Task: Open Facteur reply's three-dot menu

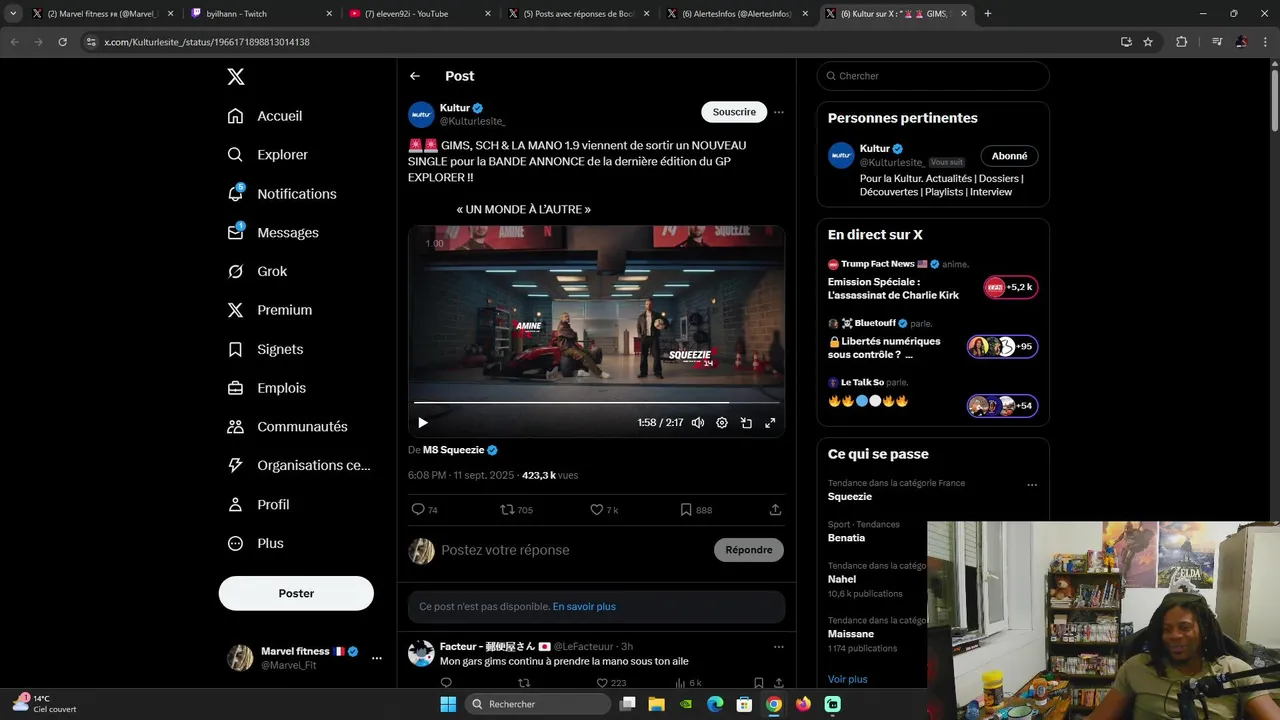Action: point(778,647)
